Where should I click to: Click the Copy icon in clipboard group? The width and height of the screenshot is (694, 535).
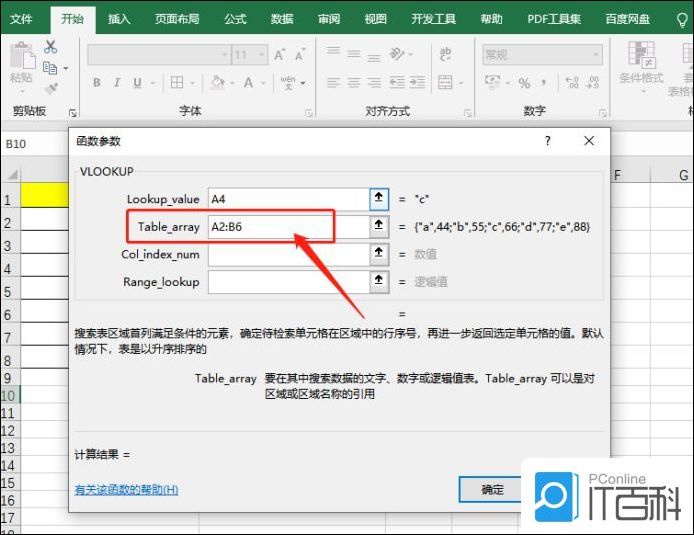coord(50,68)
